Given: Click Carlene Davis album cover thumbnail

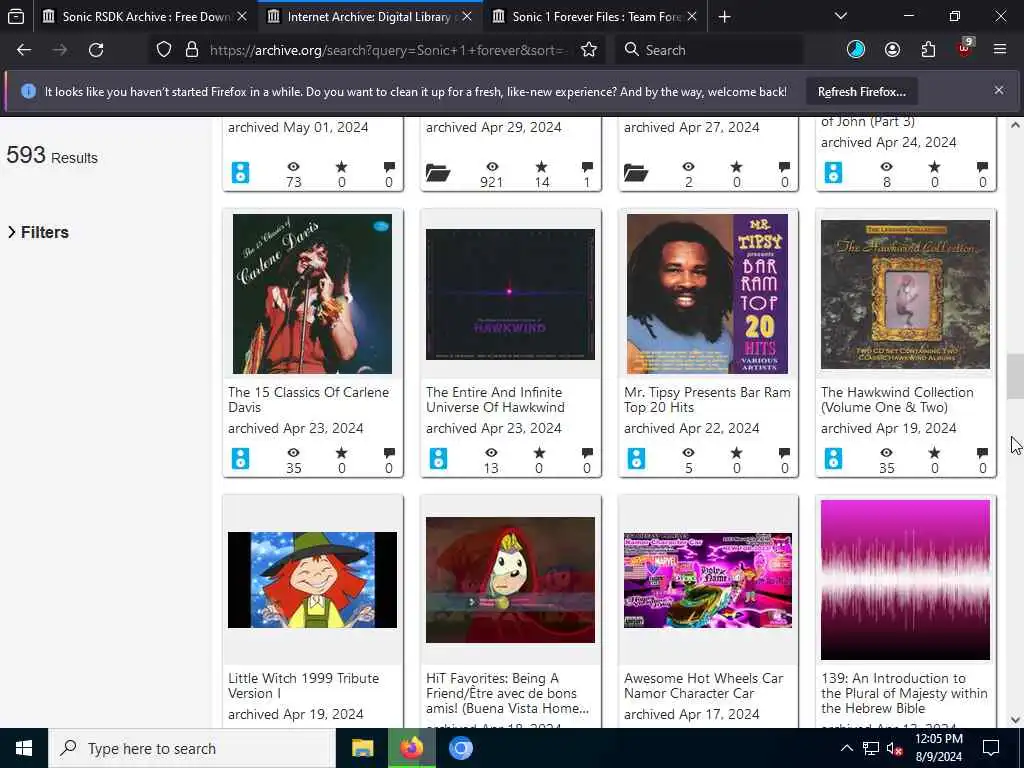Looking at the screenshot, I should click(312, 294).
